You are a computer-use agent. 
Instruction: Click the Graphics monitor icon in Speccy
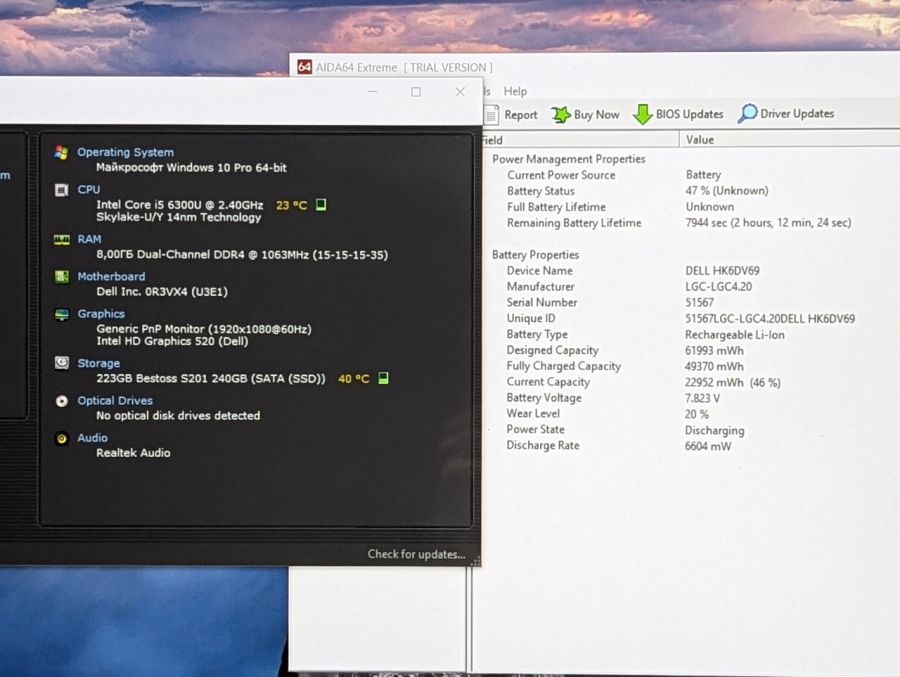pos(61,314)
